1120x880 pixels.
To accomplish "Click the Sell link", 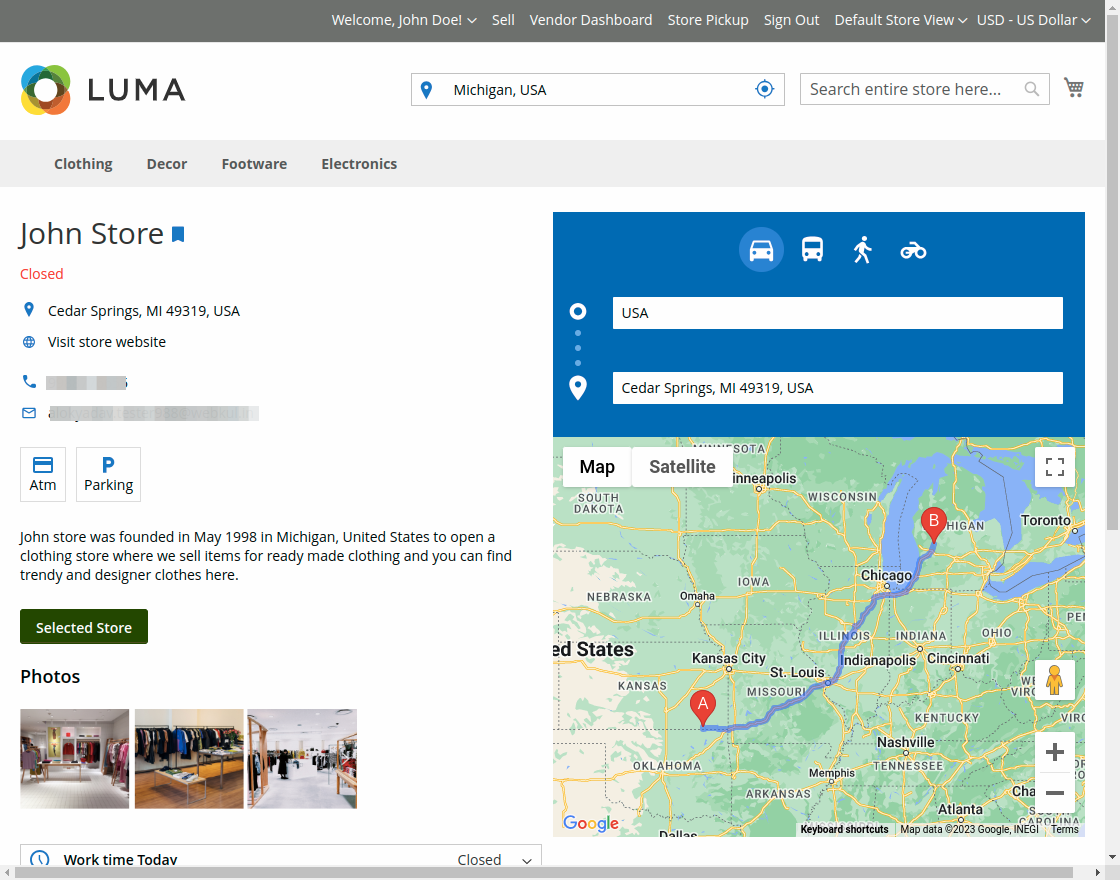I will click(503, 20).
